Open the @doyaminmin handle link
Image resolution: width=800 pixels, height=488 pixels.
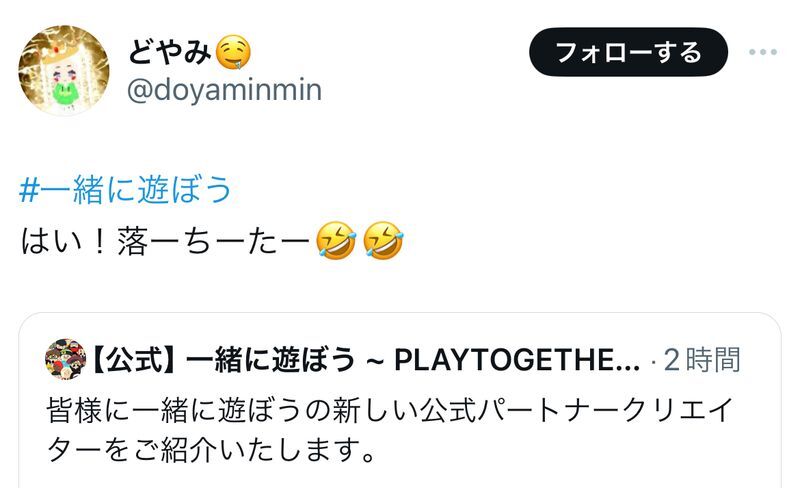point(224,90)
